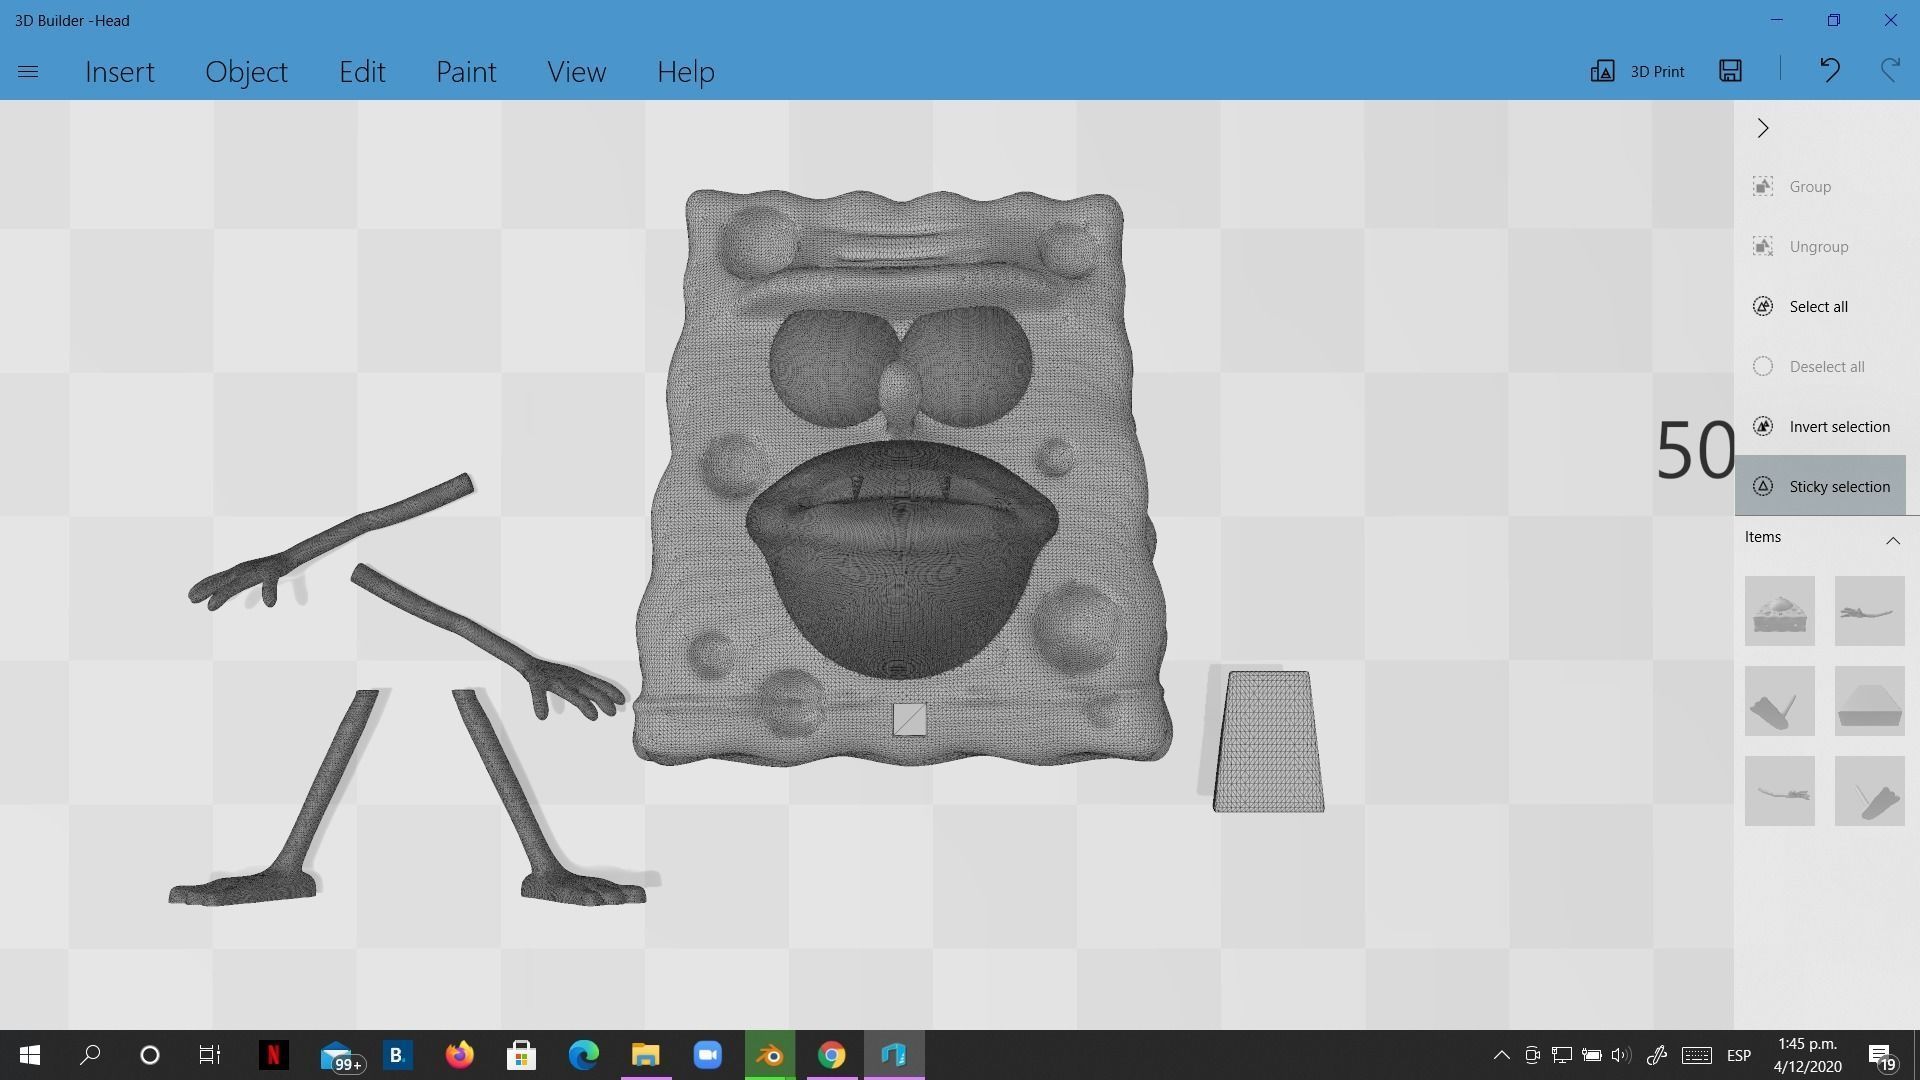This screenshot has height=1080, width=1920.
Task: Select the head item thumbnail
Action: [x=1780, y=611]
